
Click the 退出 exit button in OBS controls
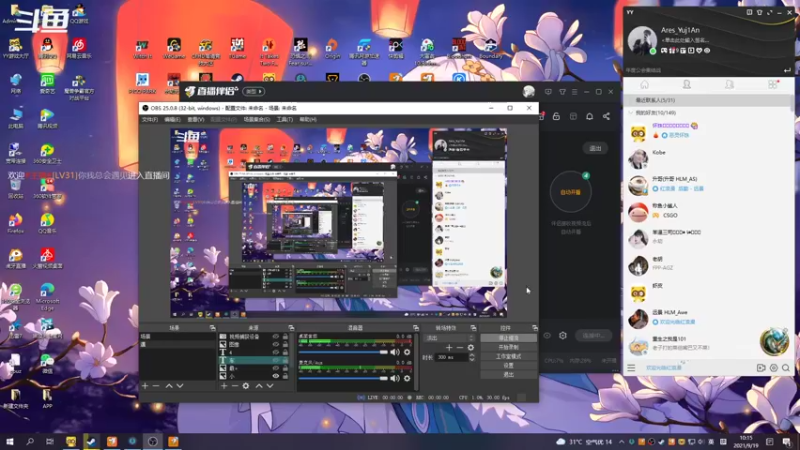[508, 374]
